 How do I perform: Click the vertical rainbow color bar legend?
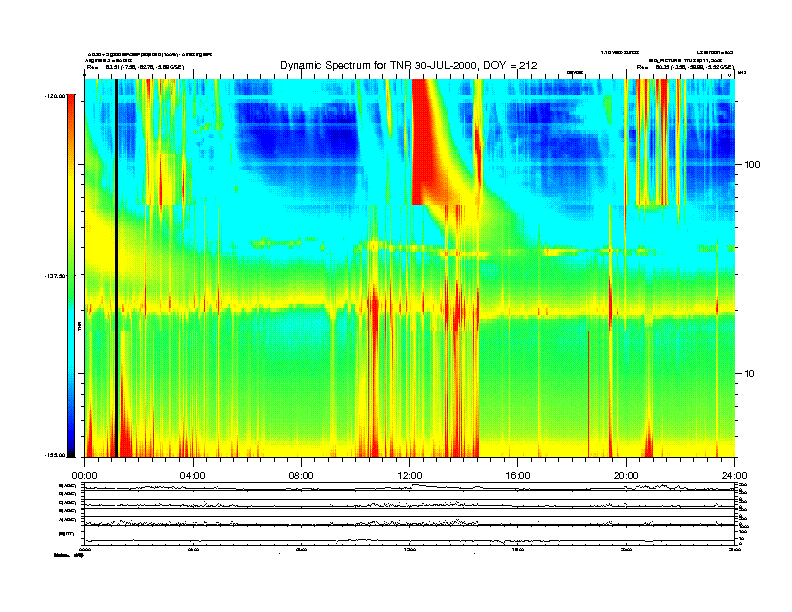71,276
